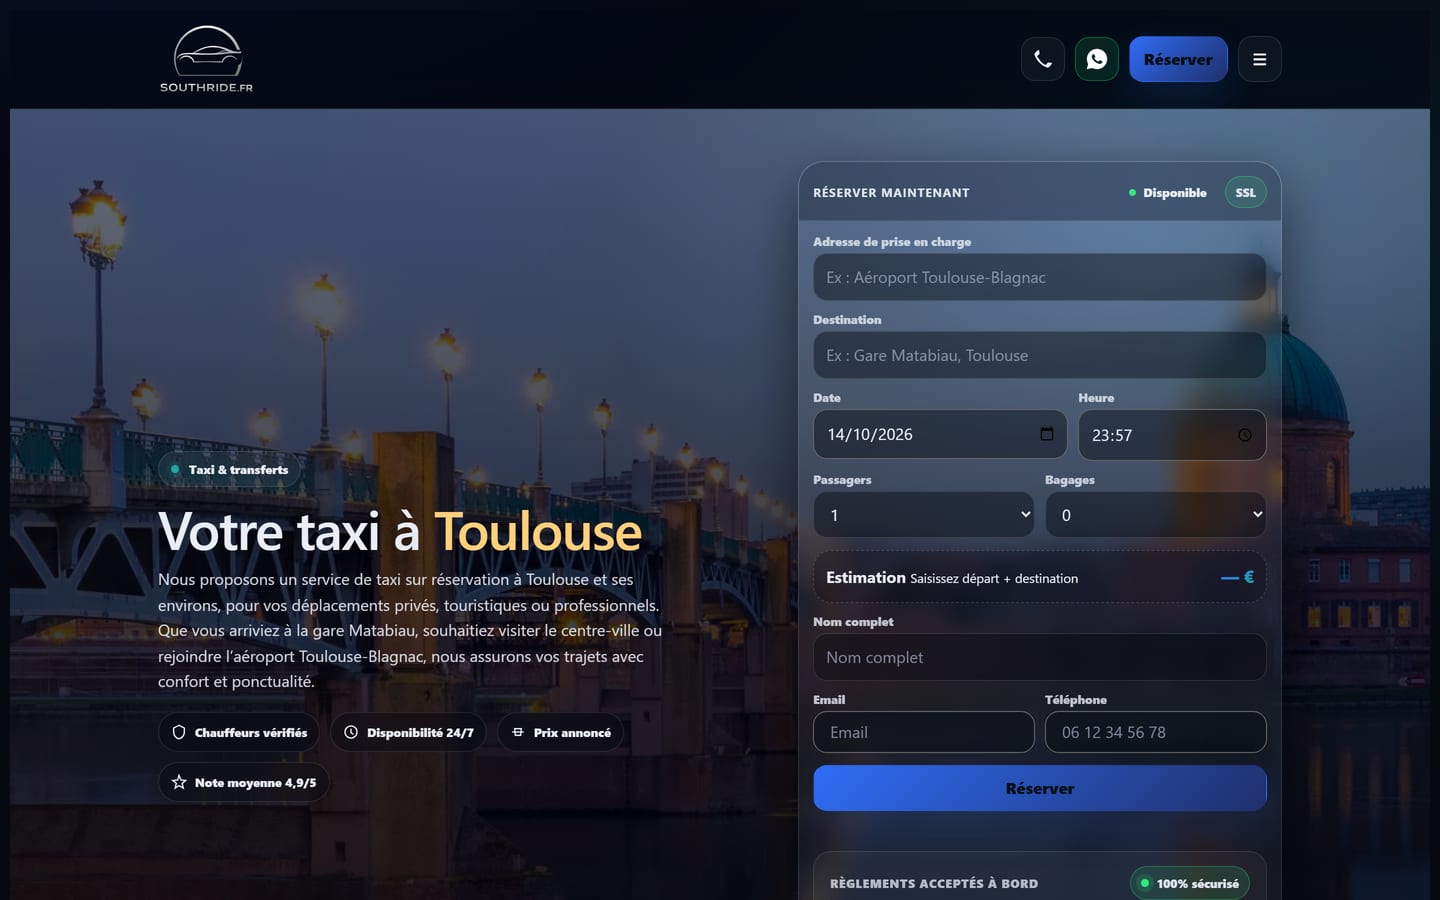Open the hamburger menu
The image size is (1440, 900).
(1260, 59)
